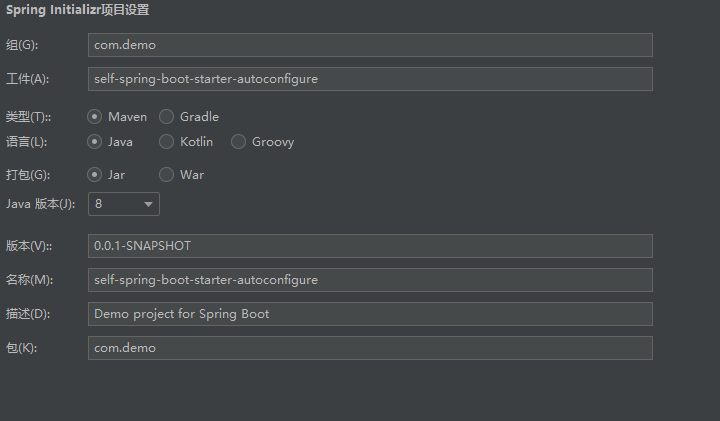This screenshot has height=421, width=720.
Task: Click the 语言(L) label
Action: click(26, 142)
